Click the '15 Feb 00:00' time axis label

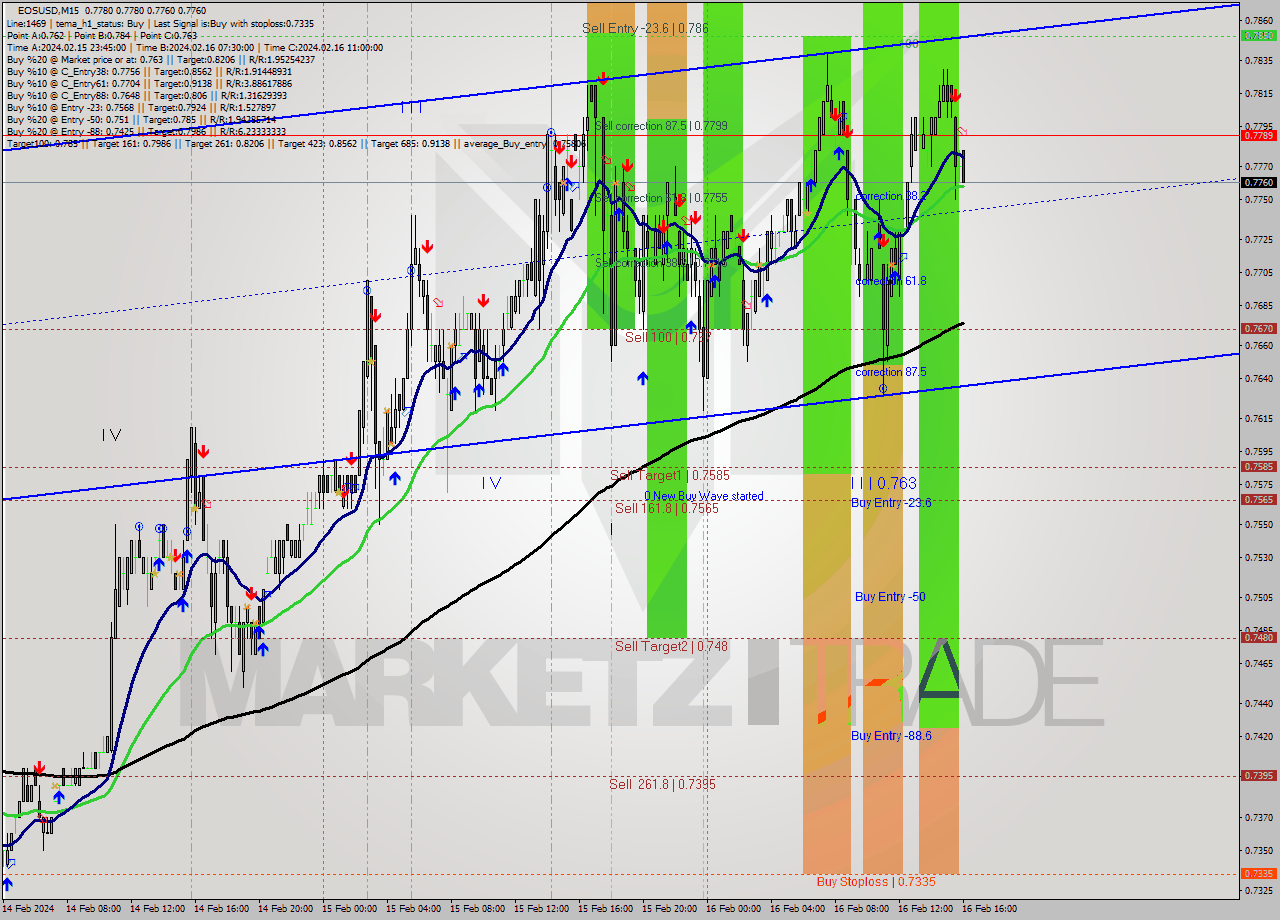(x=349, y=910)
